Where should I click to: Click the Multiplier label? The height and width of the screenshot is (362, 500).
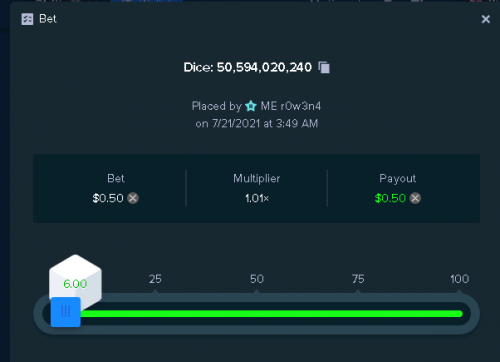click(x=257, y=178)
